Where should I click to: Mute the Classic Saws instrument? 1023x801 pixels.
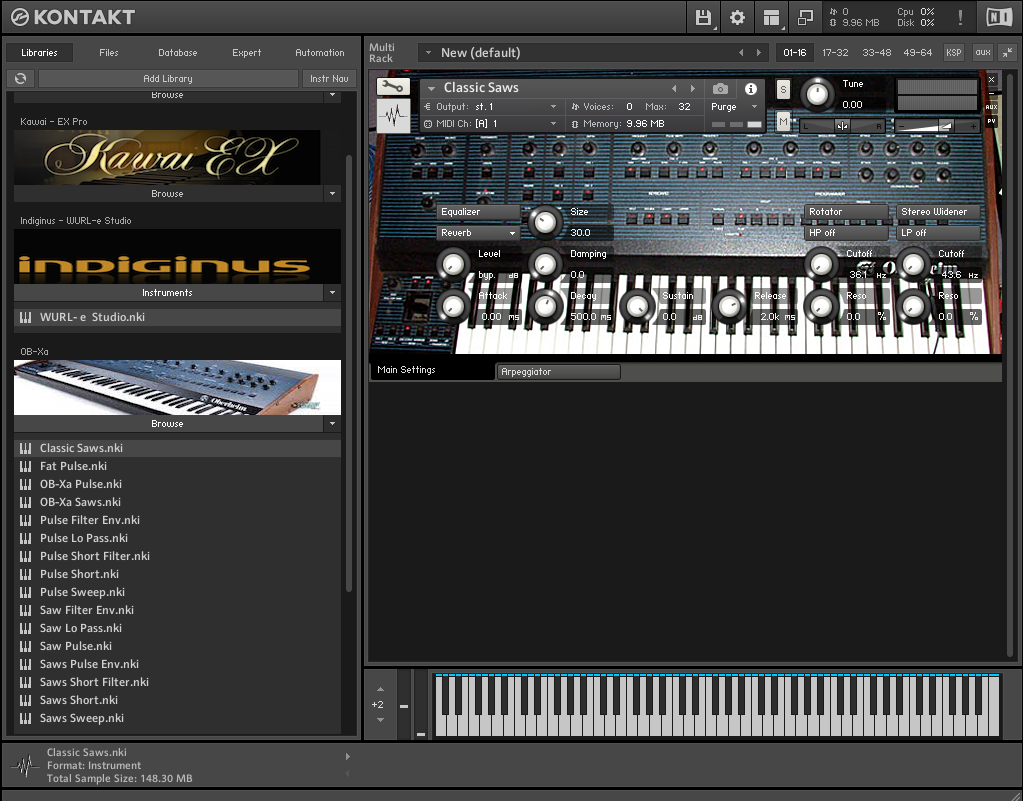(x=783, y=121)
